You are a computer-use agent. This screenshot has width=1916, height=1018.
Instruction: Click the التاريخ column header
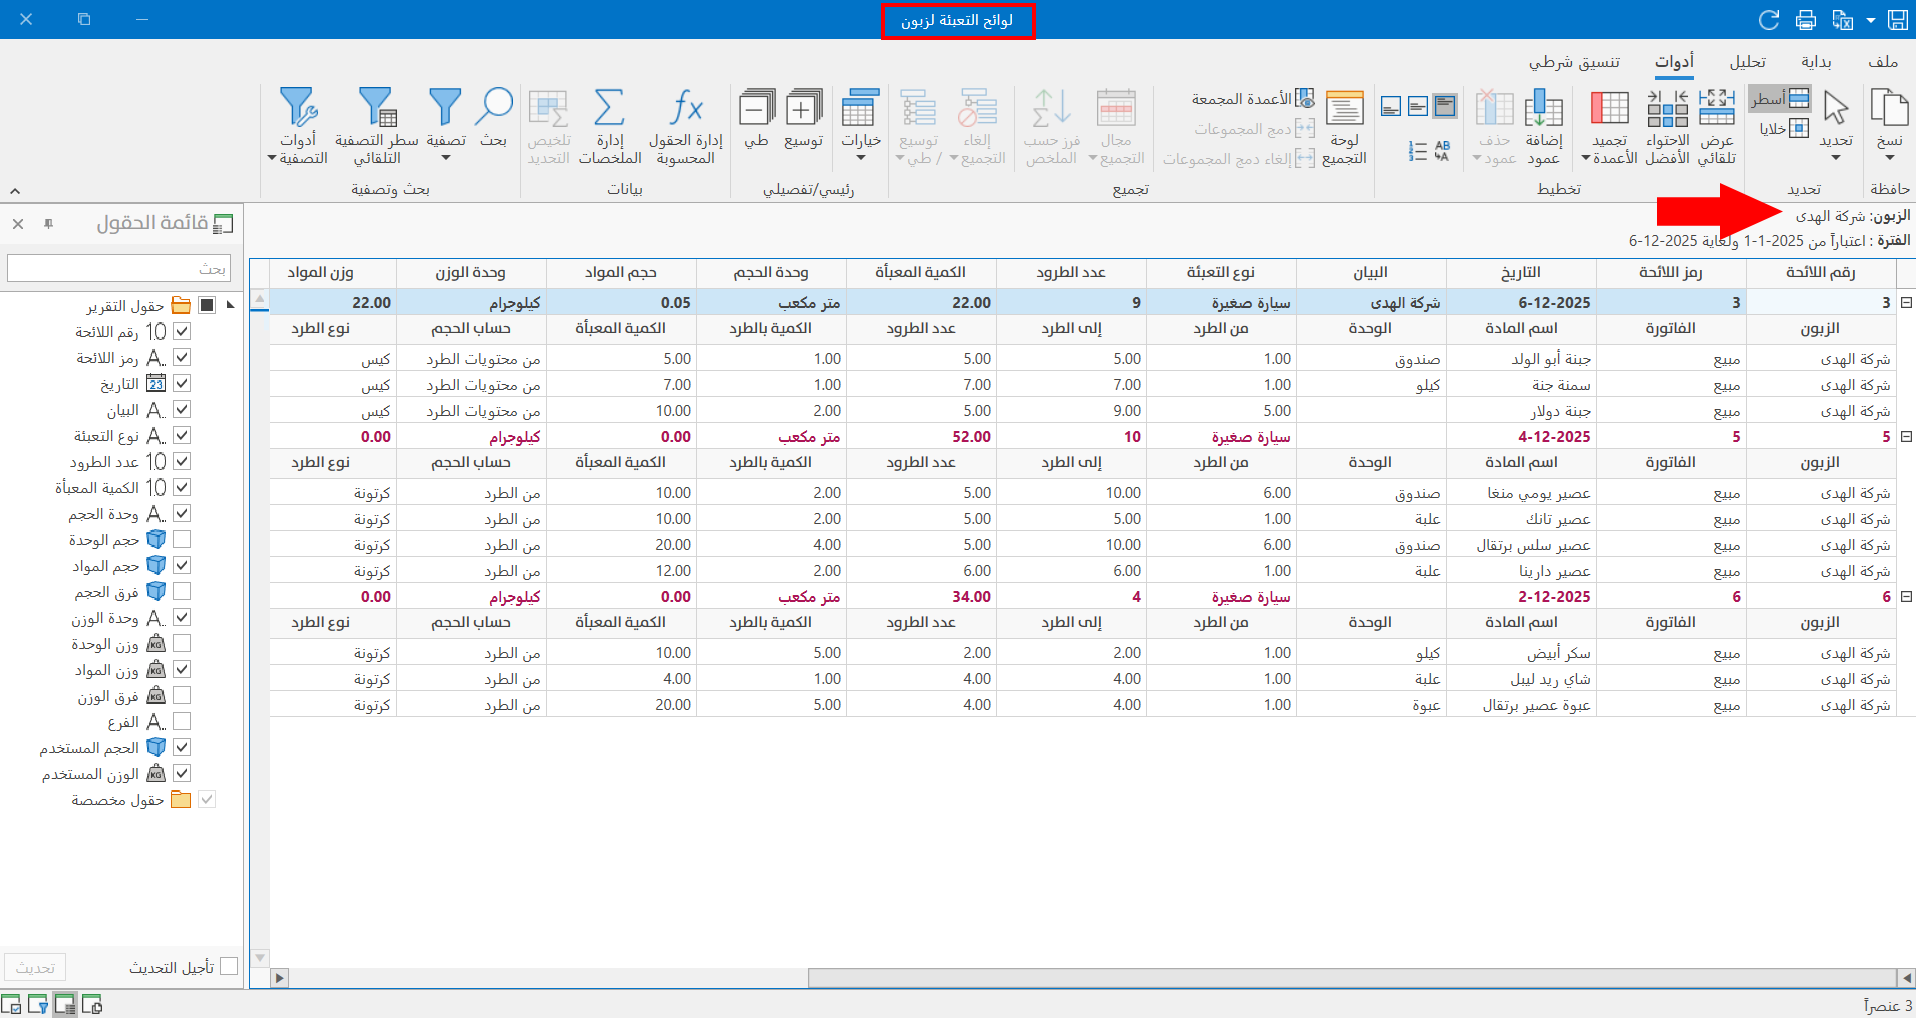point(1520,272)
